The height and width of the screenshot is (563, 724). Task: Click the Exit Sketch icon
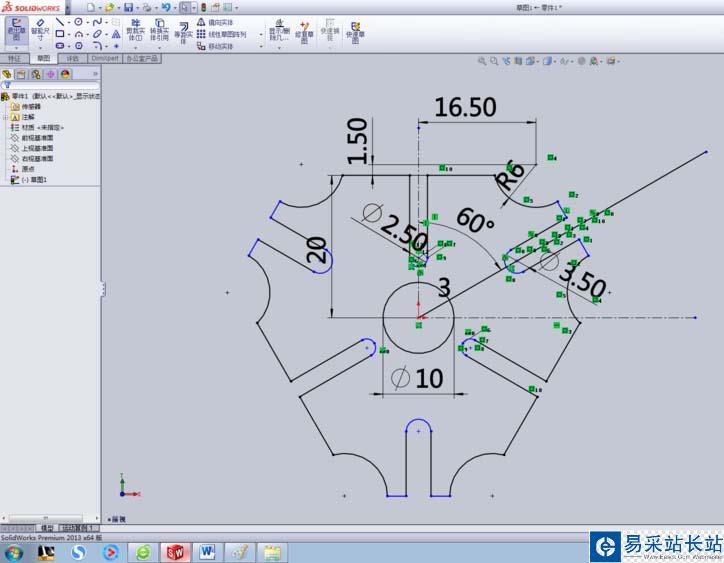[x=15, y=30]
